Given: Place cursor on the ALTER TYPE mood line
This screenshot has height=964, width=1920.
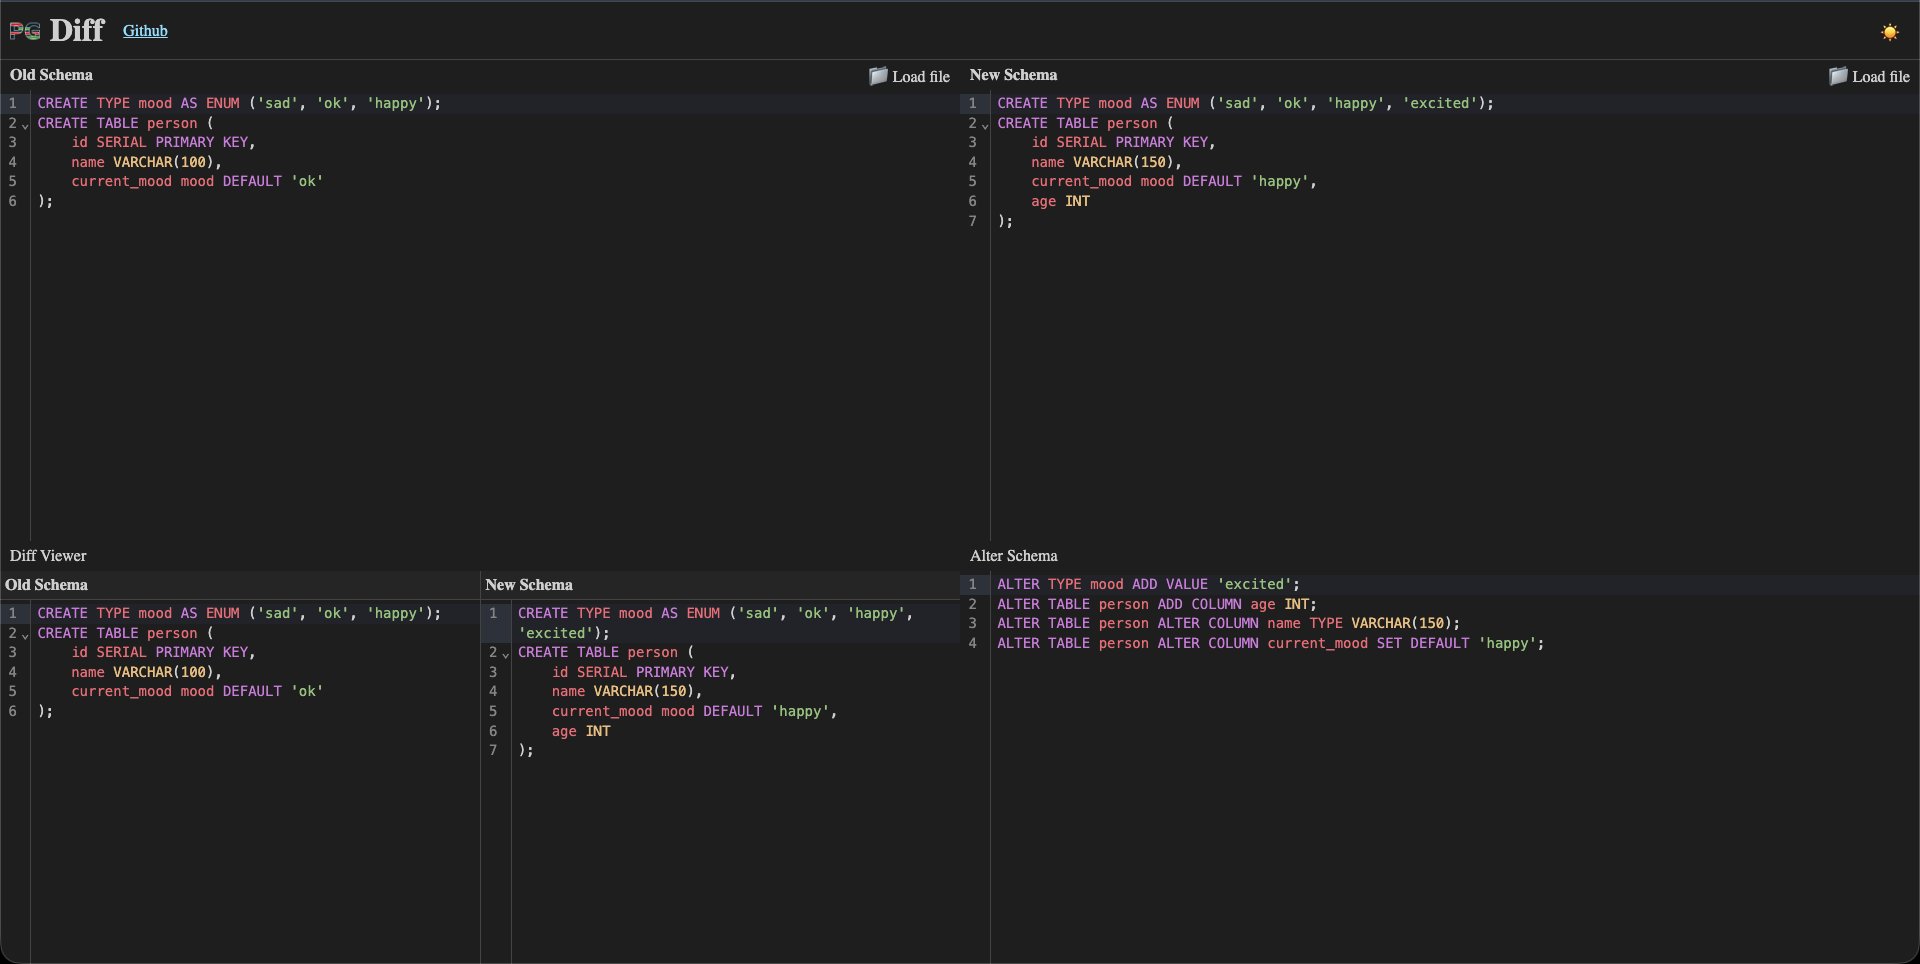Looking at the screenshot, I should pyautogui.click(x=1148, y=584).
